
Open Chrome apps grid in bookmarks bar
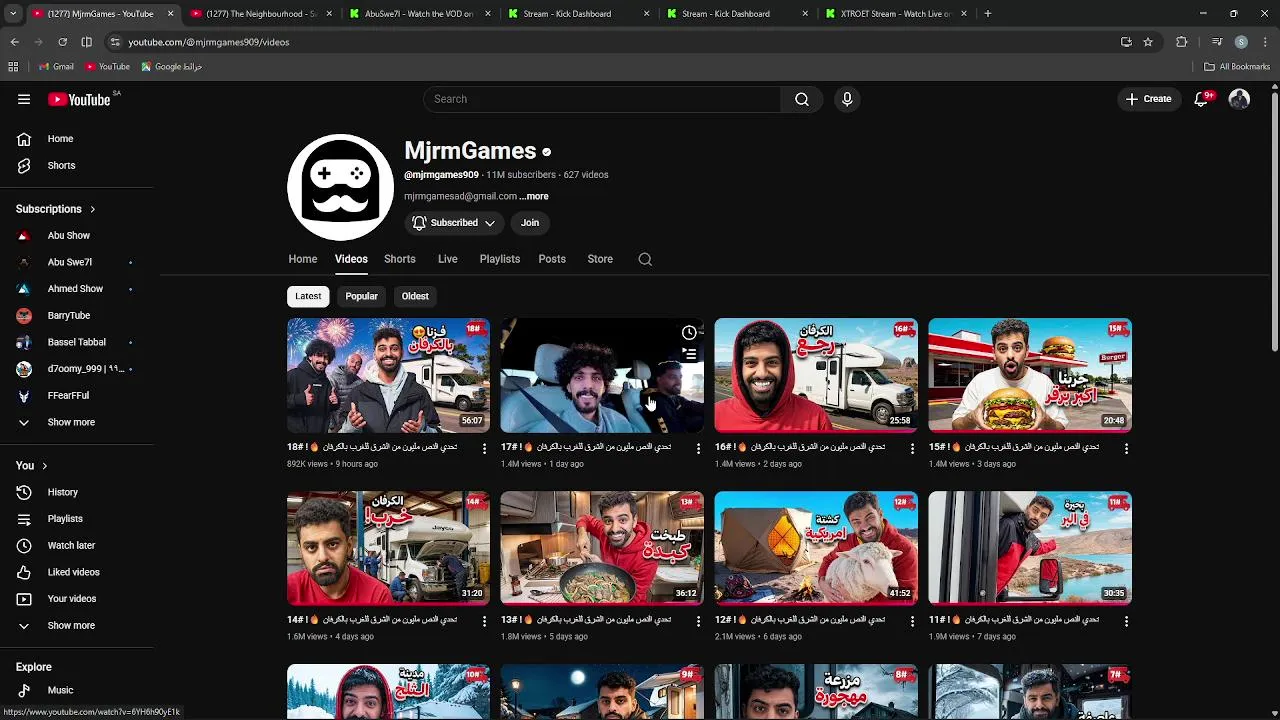[x=13, y=67]
